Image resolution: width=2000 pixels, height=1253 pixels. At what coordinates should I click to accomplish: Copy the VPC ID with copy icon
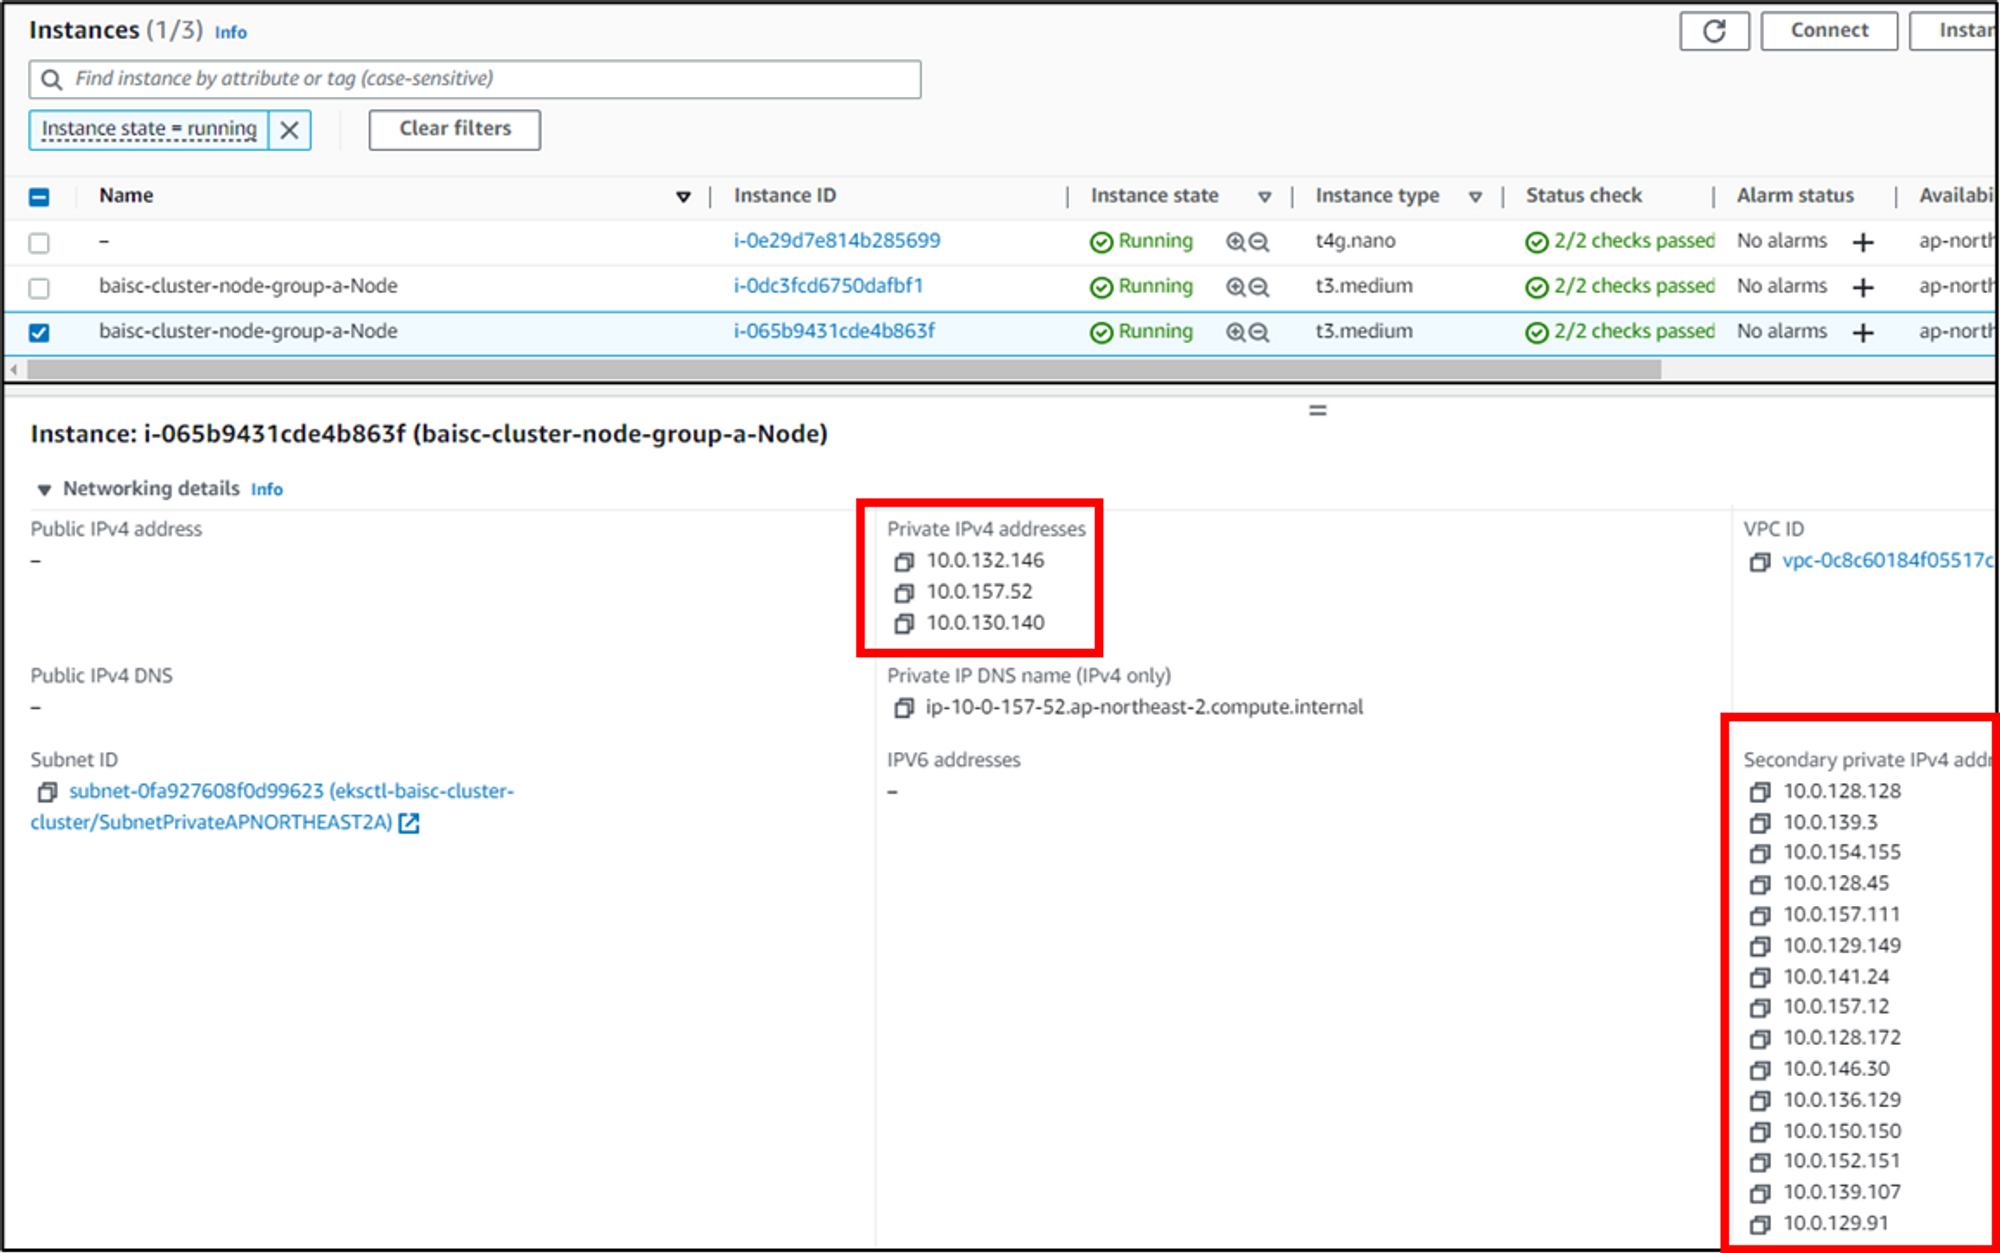click(x=1759, y=562)
